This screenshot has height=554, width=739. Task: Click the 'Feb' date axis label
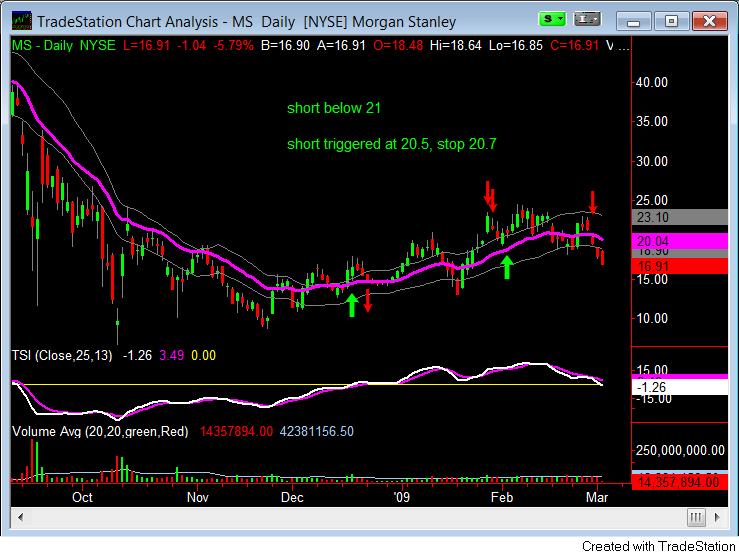pos(502,497)
